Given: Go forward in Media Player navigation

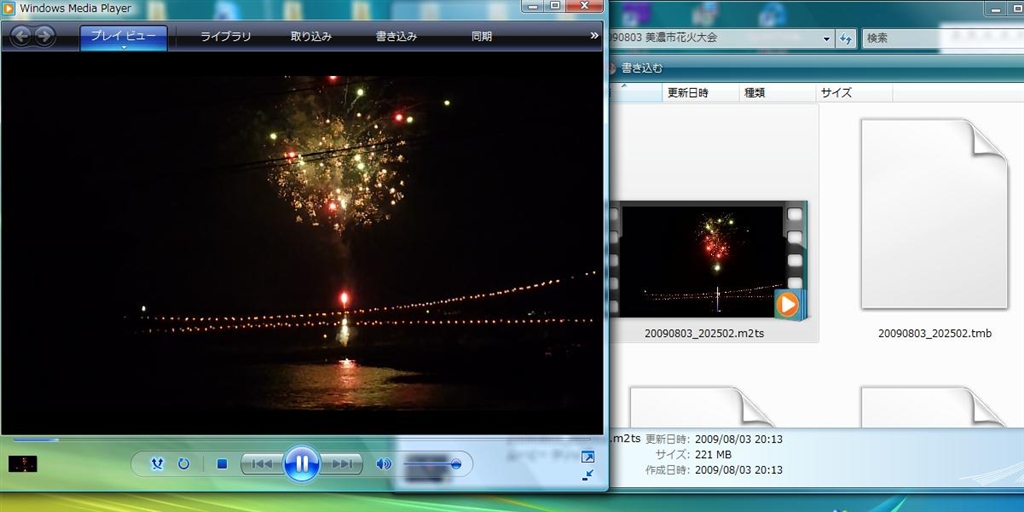Looking at the screenshot, I should click(44, 36).
